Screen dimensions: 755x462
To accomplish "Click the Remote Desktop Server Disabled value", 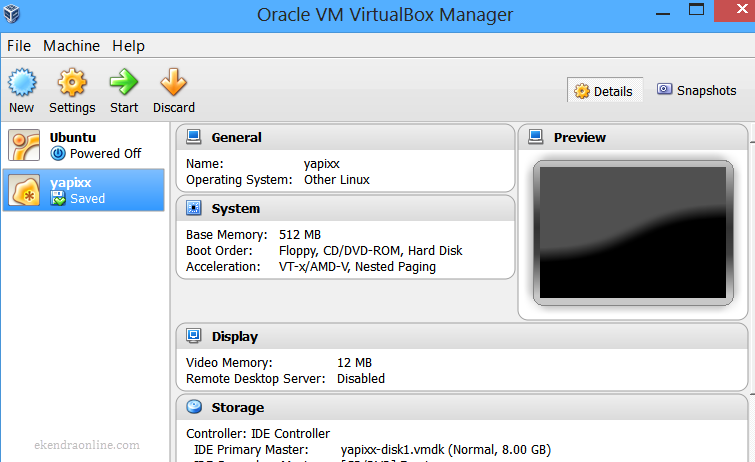I will [x=361, y=379].
